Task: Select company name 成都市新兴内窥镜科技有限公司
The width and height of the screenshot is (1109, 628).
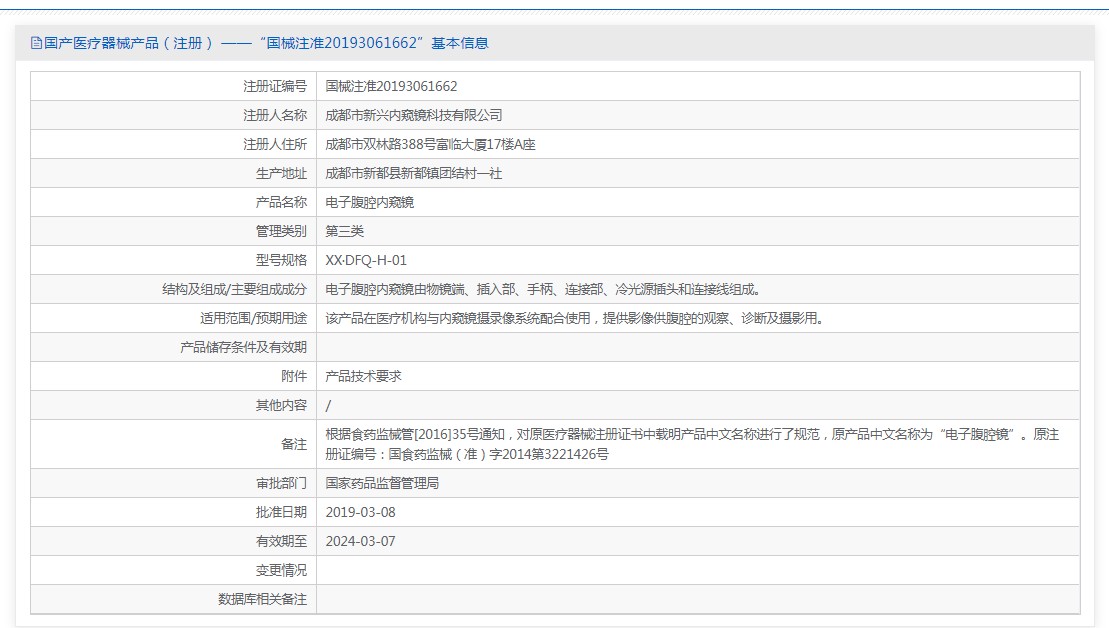Action: point(414,115)
